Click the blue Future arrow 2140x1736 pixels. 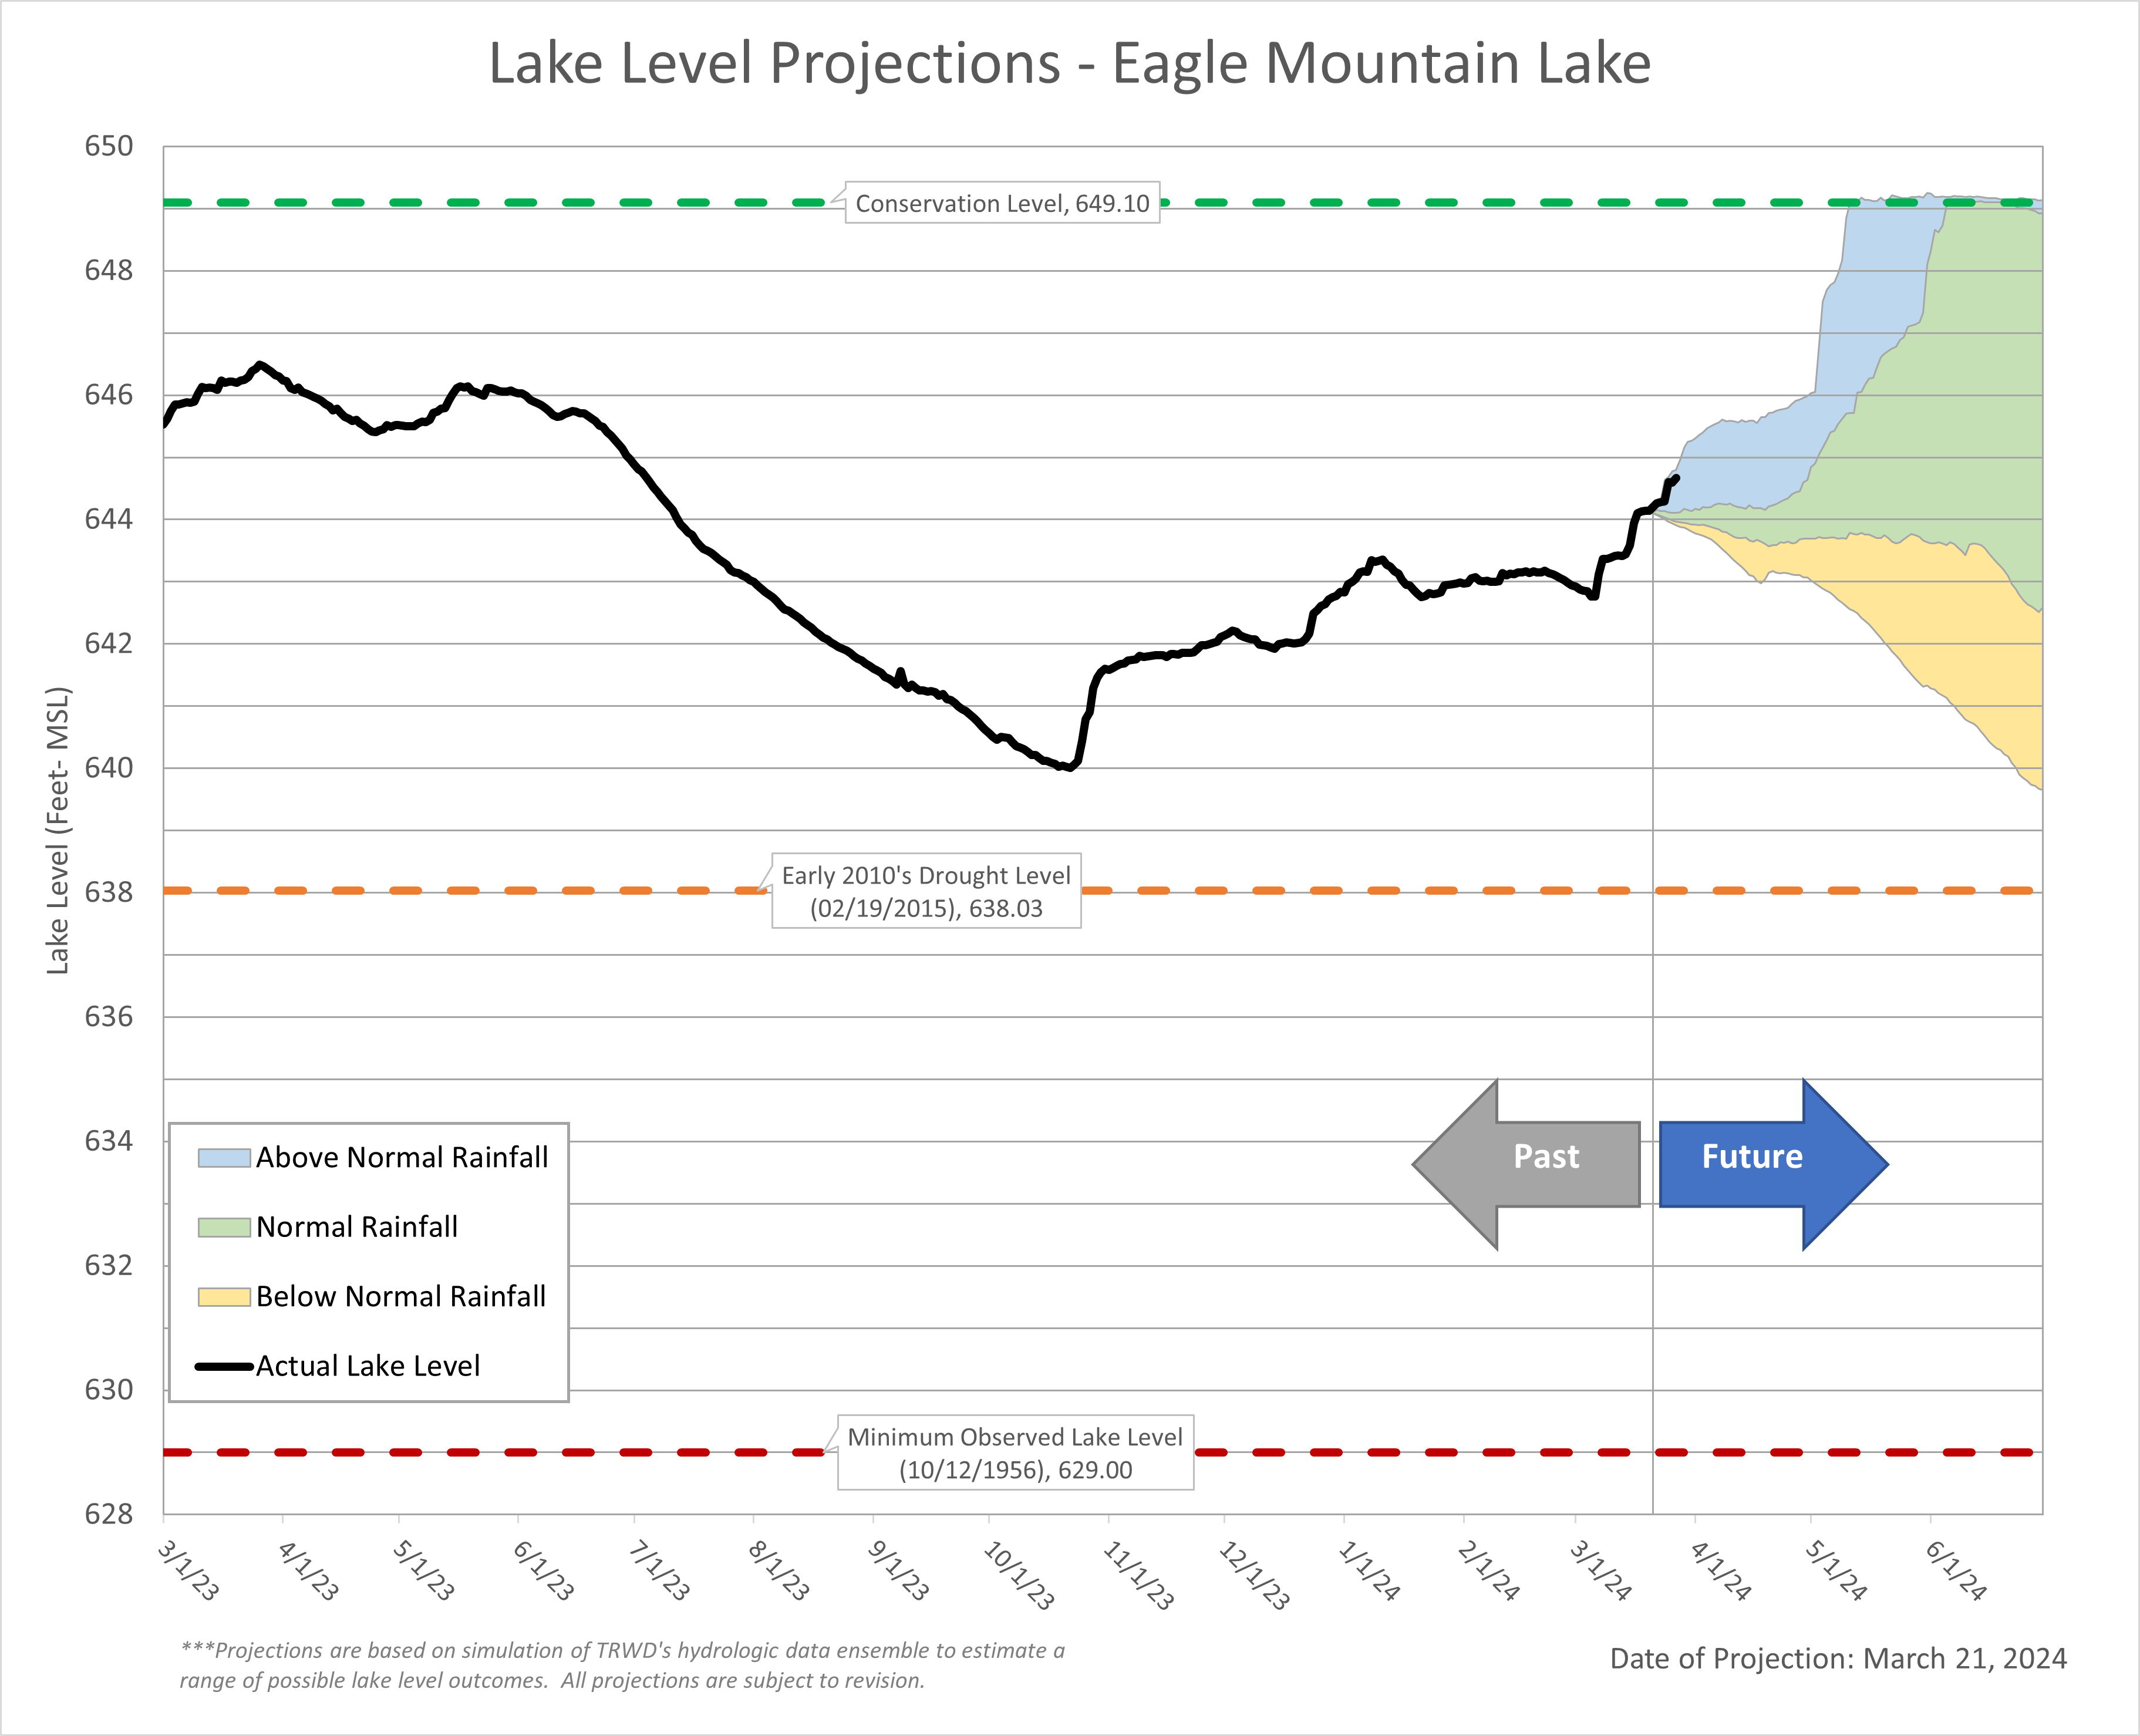click(x=1773, y=1164)
